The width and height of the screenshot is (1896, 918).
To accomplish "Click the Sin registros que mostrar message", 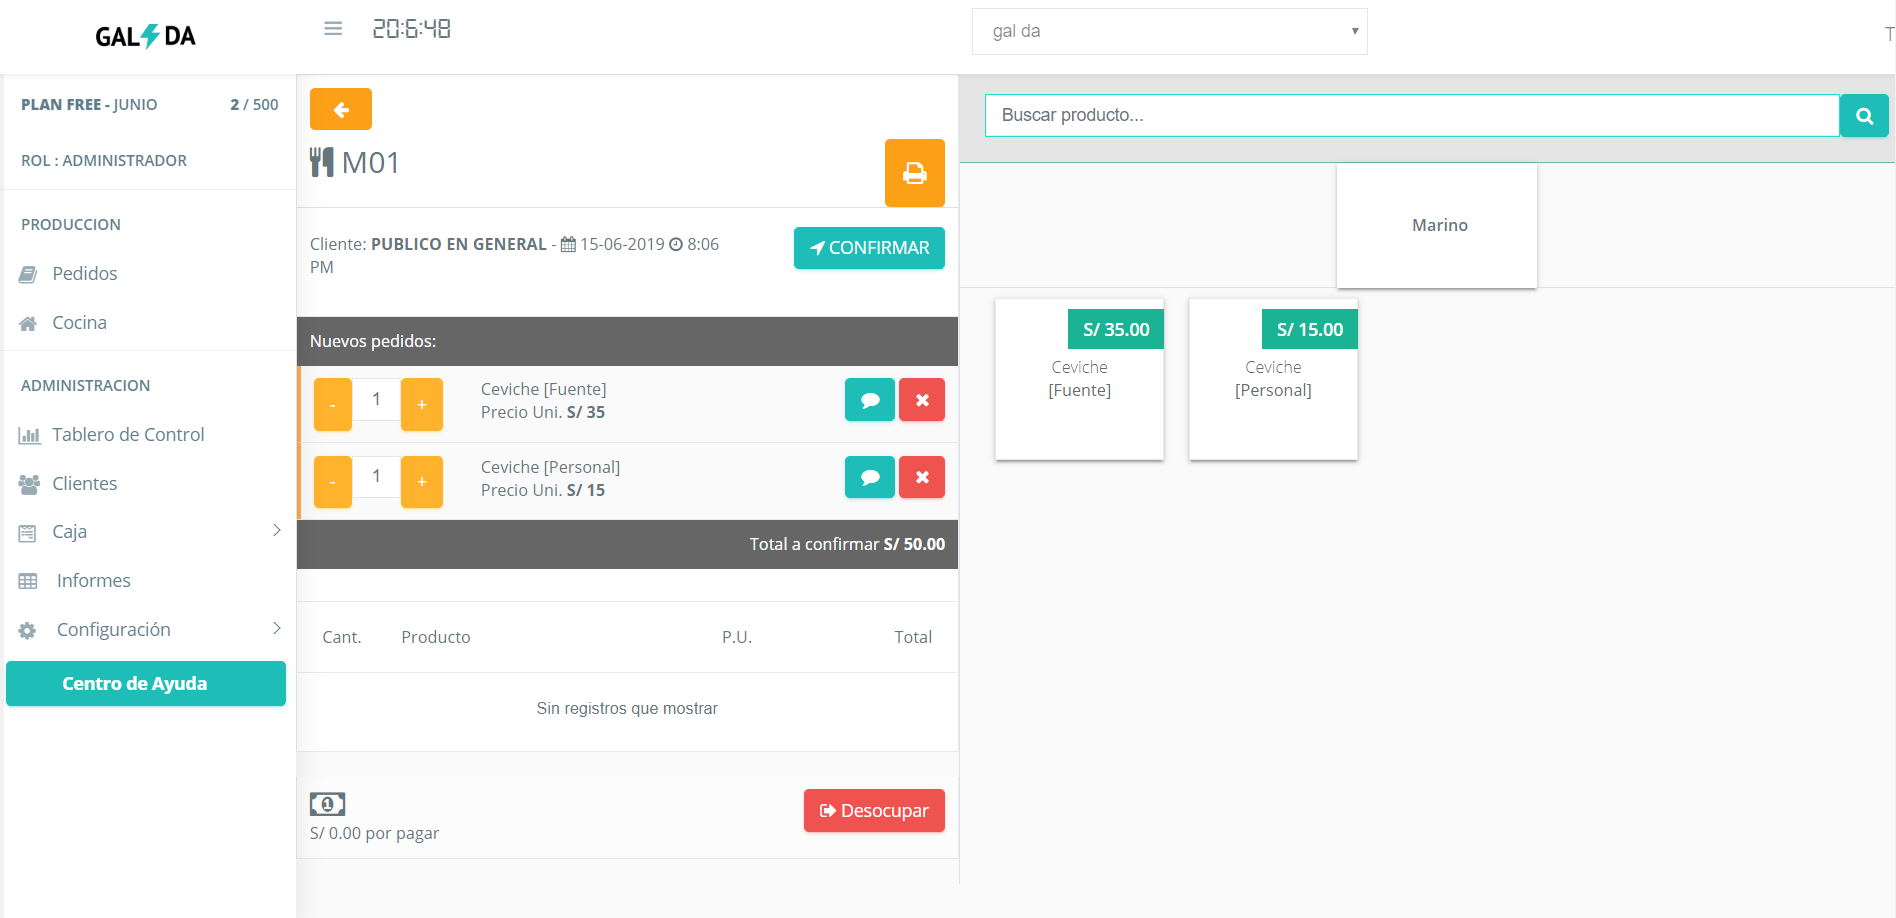I will click(627, 709).
